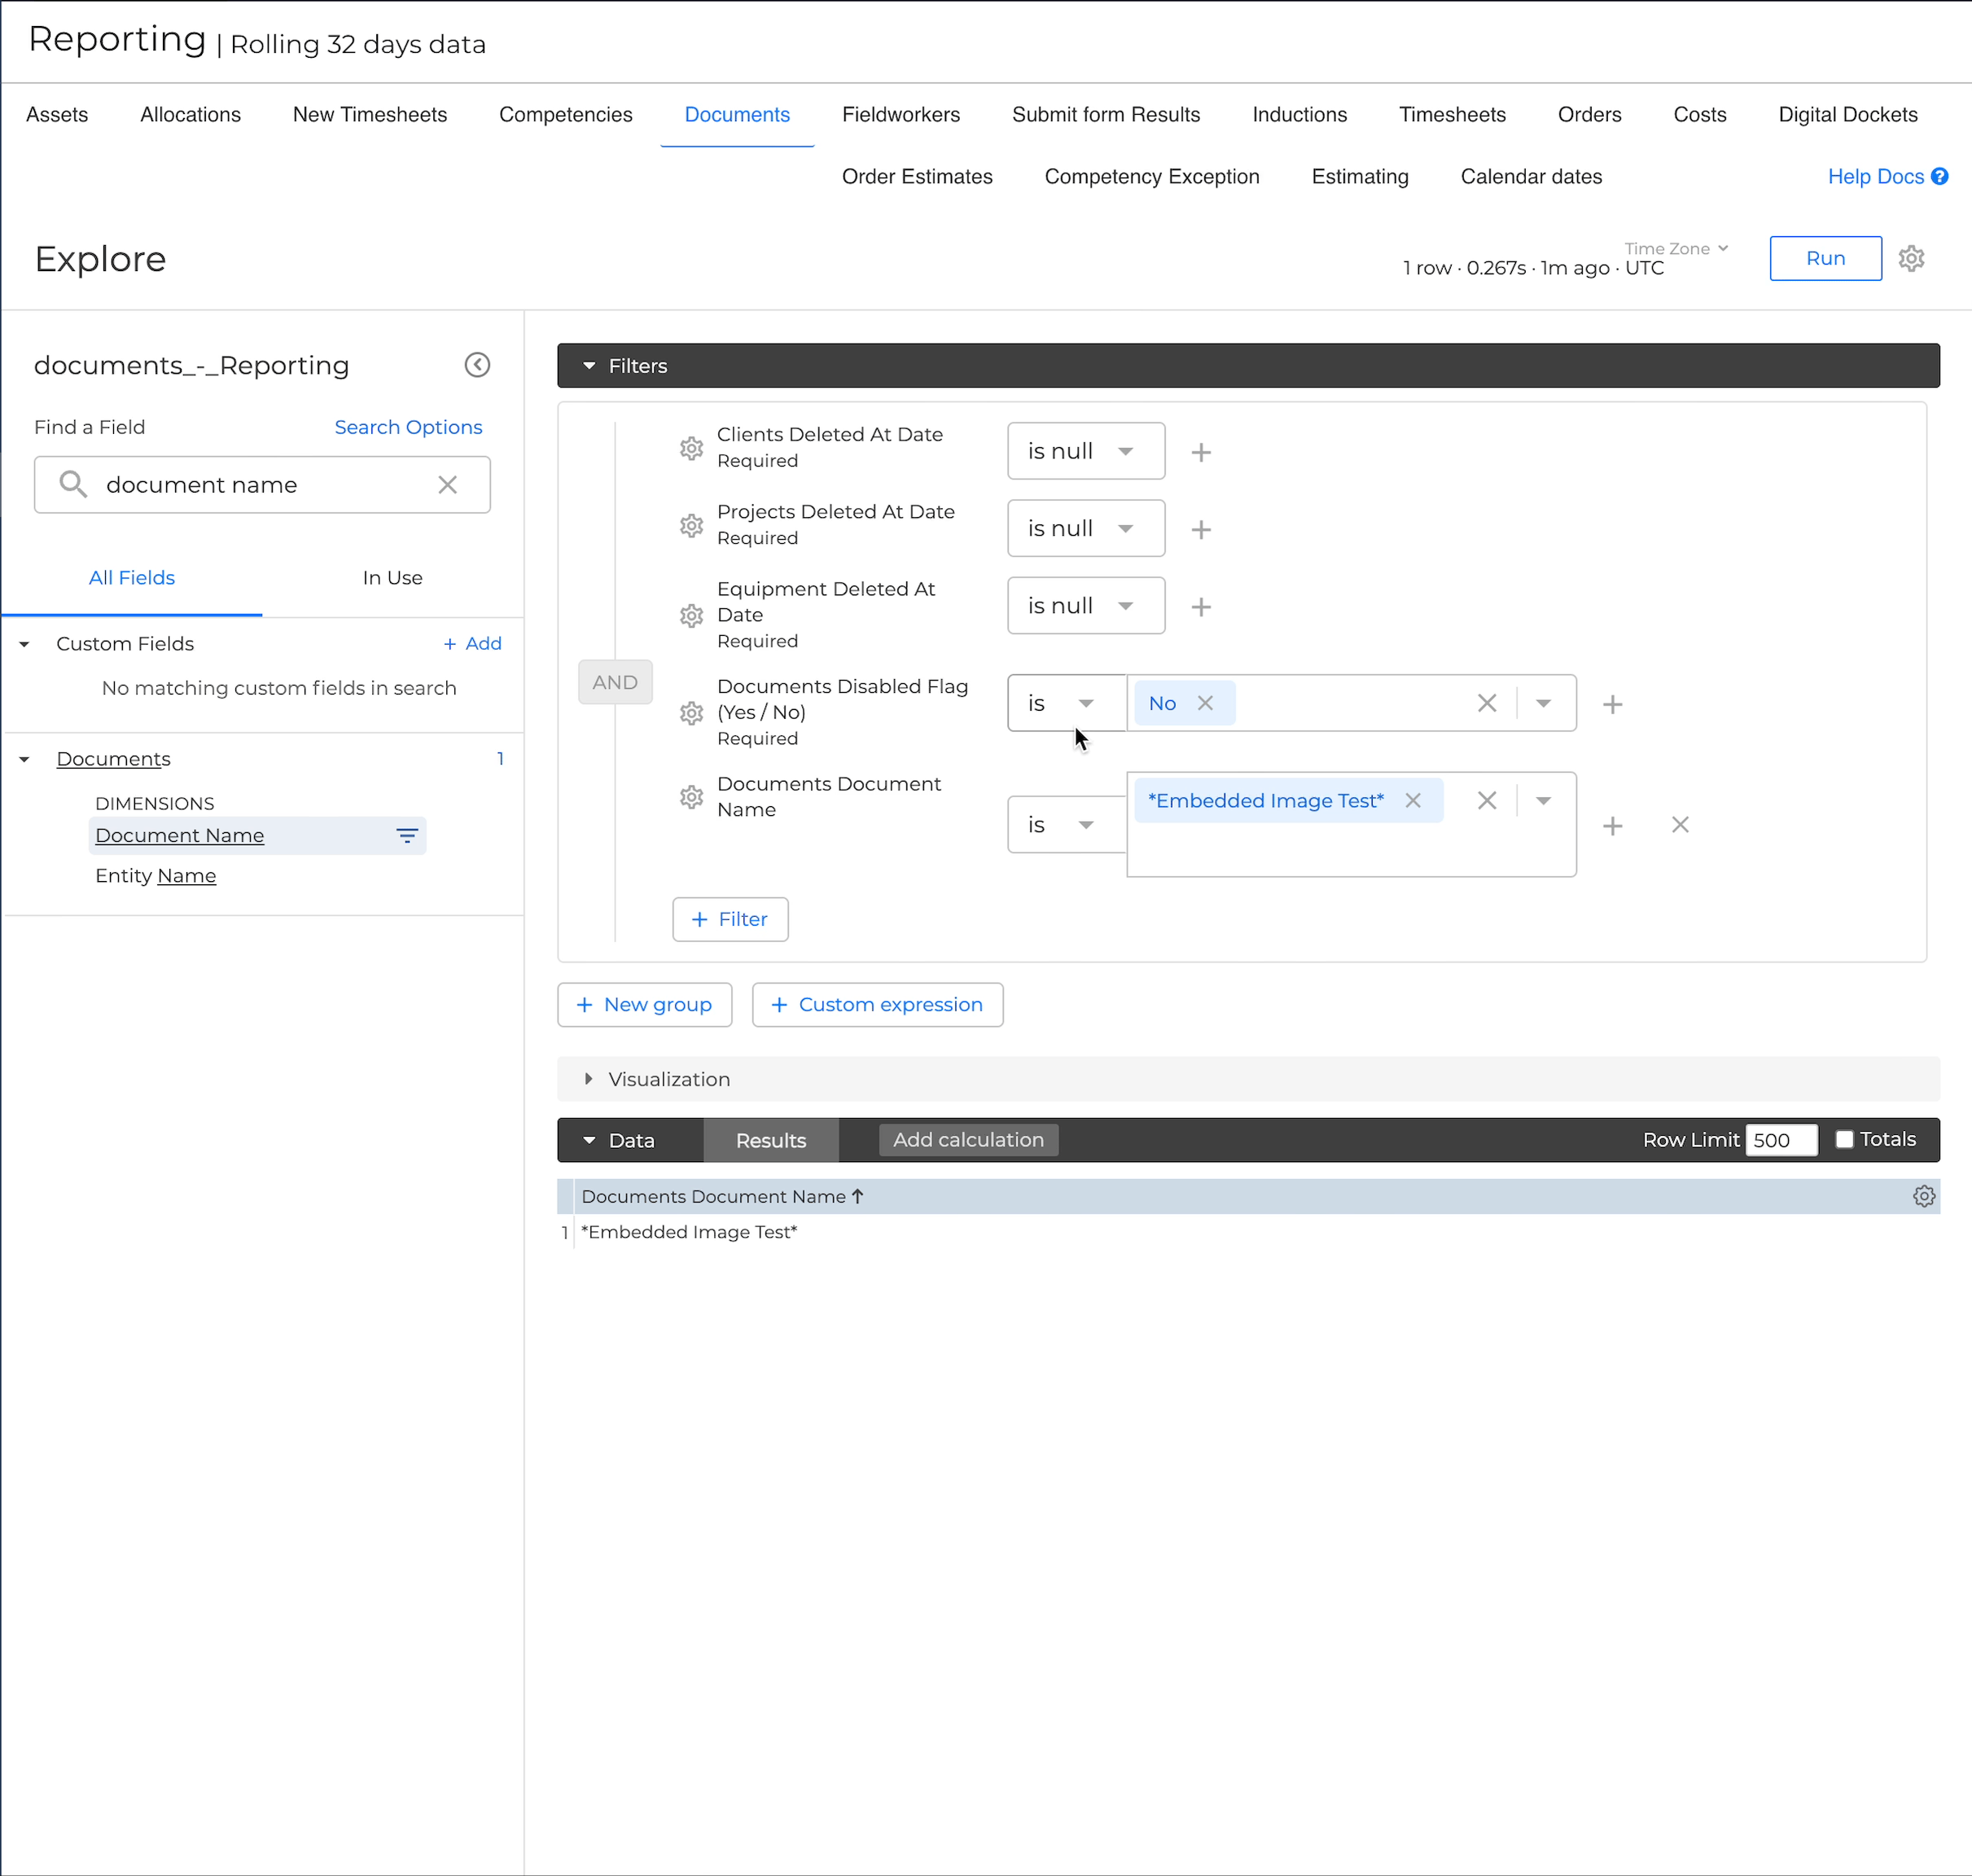Open the Time Zone dropdown
Viewport: 1972px width, 1876px height.
[1676, 248]
